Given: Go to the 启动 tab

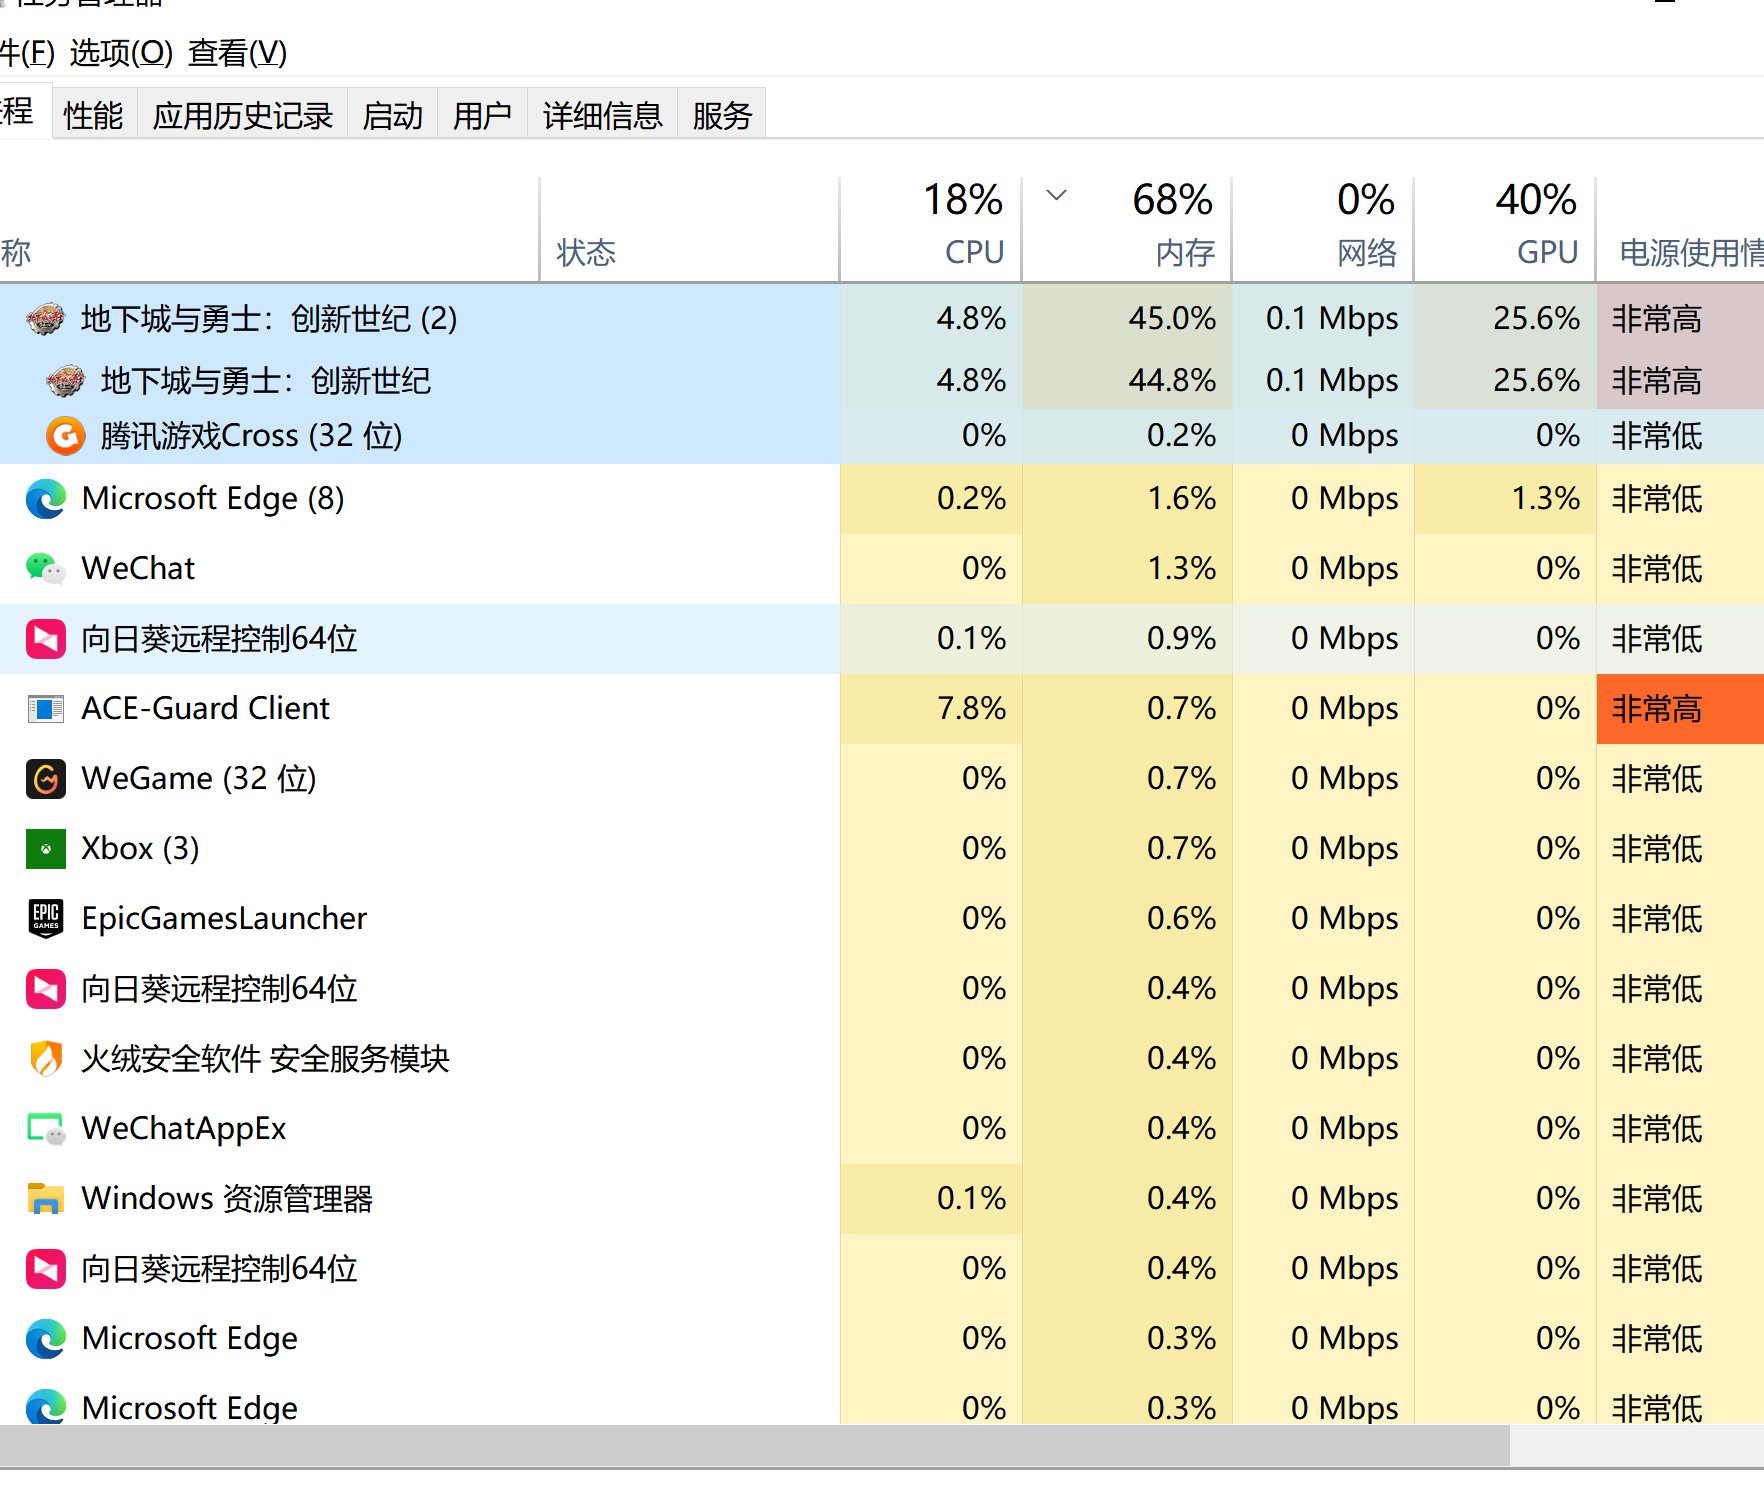Looking at the screenshot, I should point(392,115).
